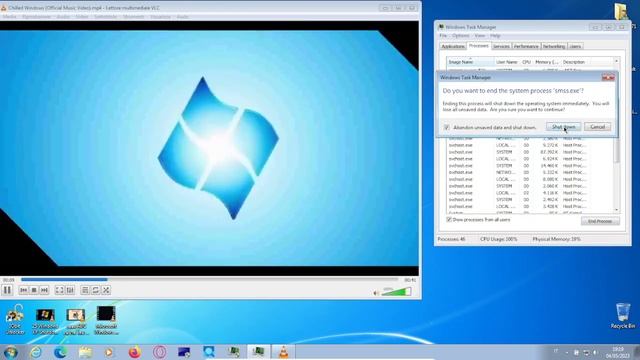Select the Processes tab in Task Manager
Screen dimensions: 640x360
[479, 46]
